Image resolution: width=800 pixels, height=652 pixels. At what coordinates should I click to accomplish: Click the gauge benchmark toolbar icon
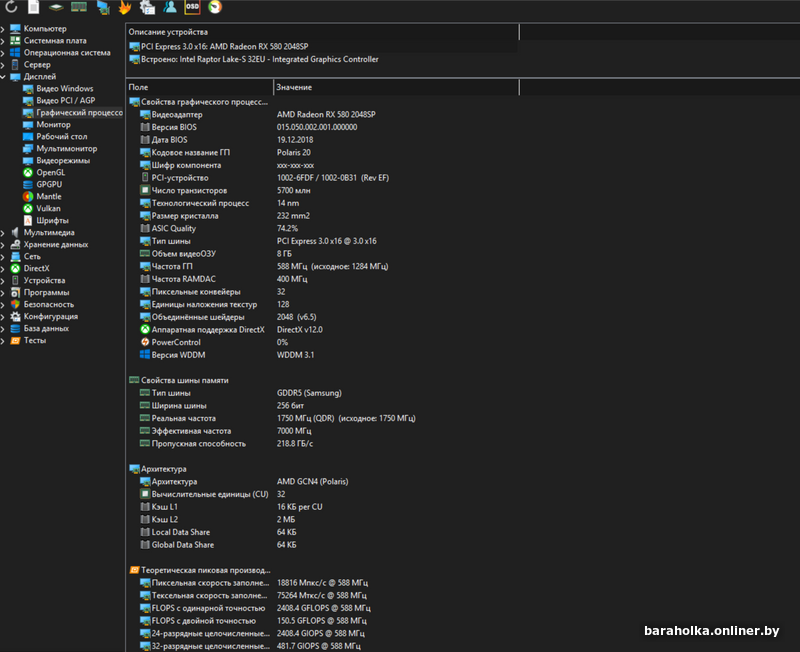[215, 7]
